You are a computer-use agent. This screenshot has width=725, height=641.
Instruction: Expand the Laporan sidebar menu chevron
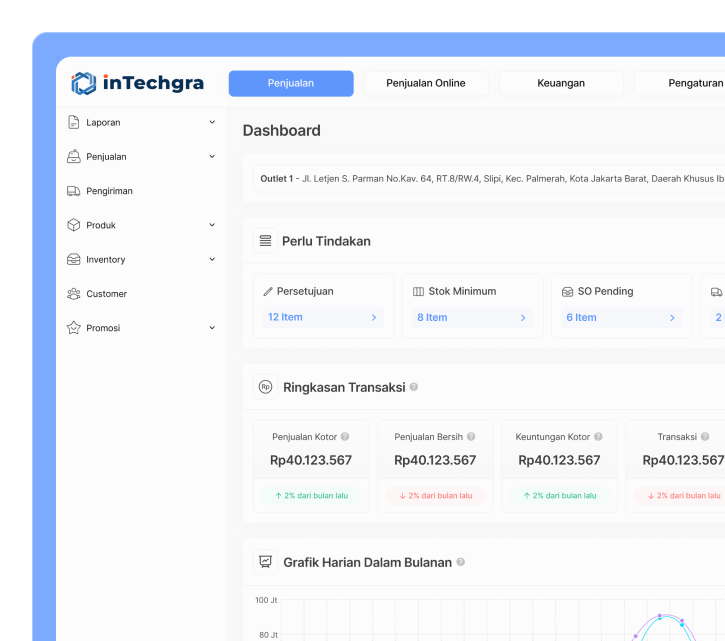pyautogui.click(x=212, y=122)
